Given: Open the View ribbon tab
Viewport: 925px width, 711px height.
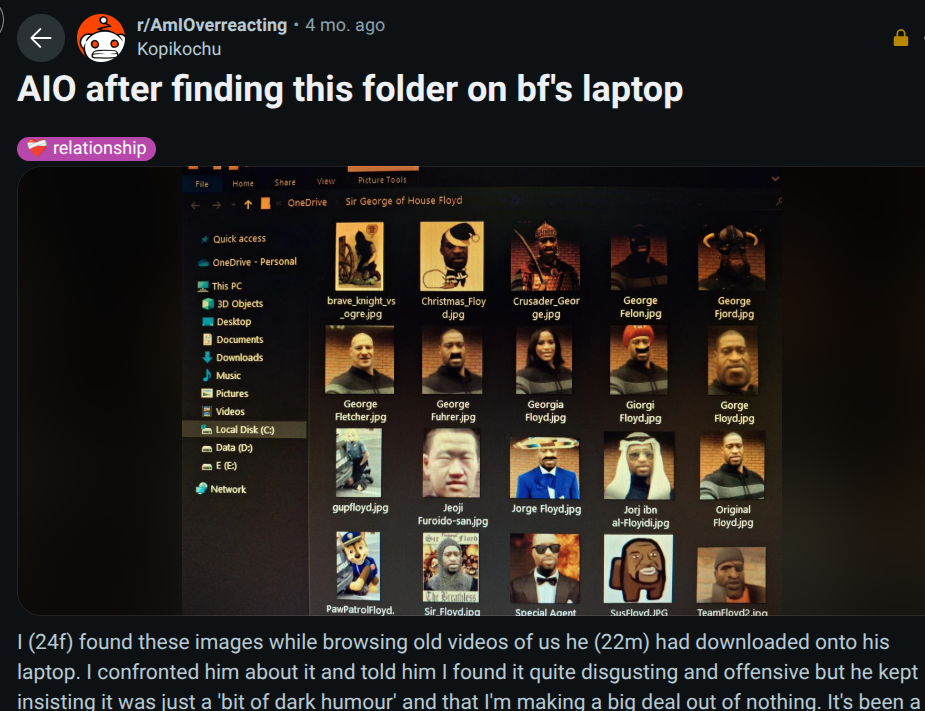Looking at the screenshot, I should (x=326, y=181).
